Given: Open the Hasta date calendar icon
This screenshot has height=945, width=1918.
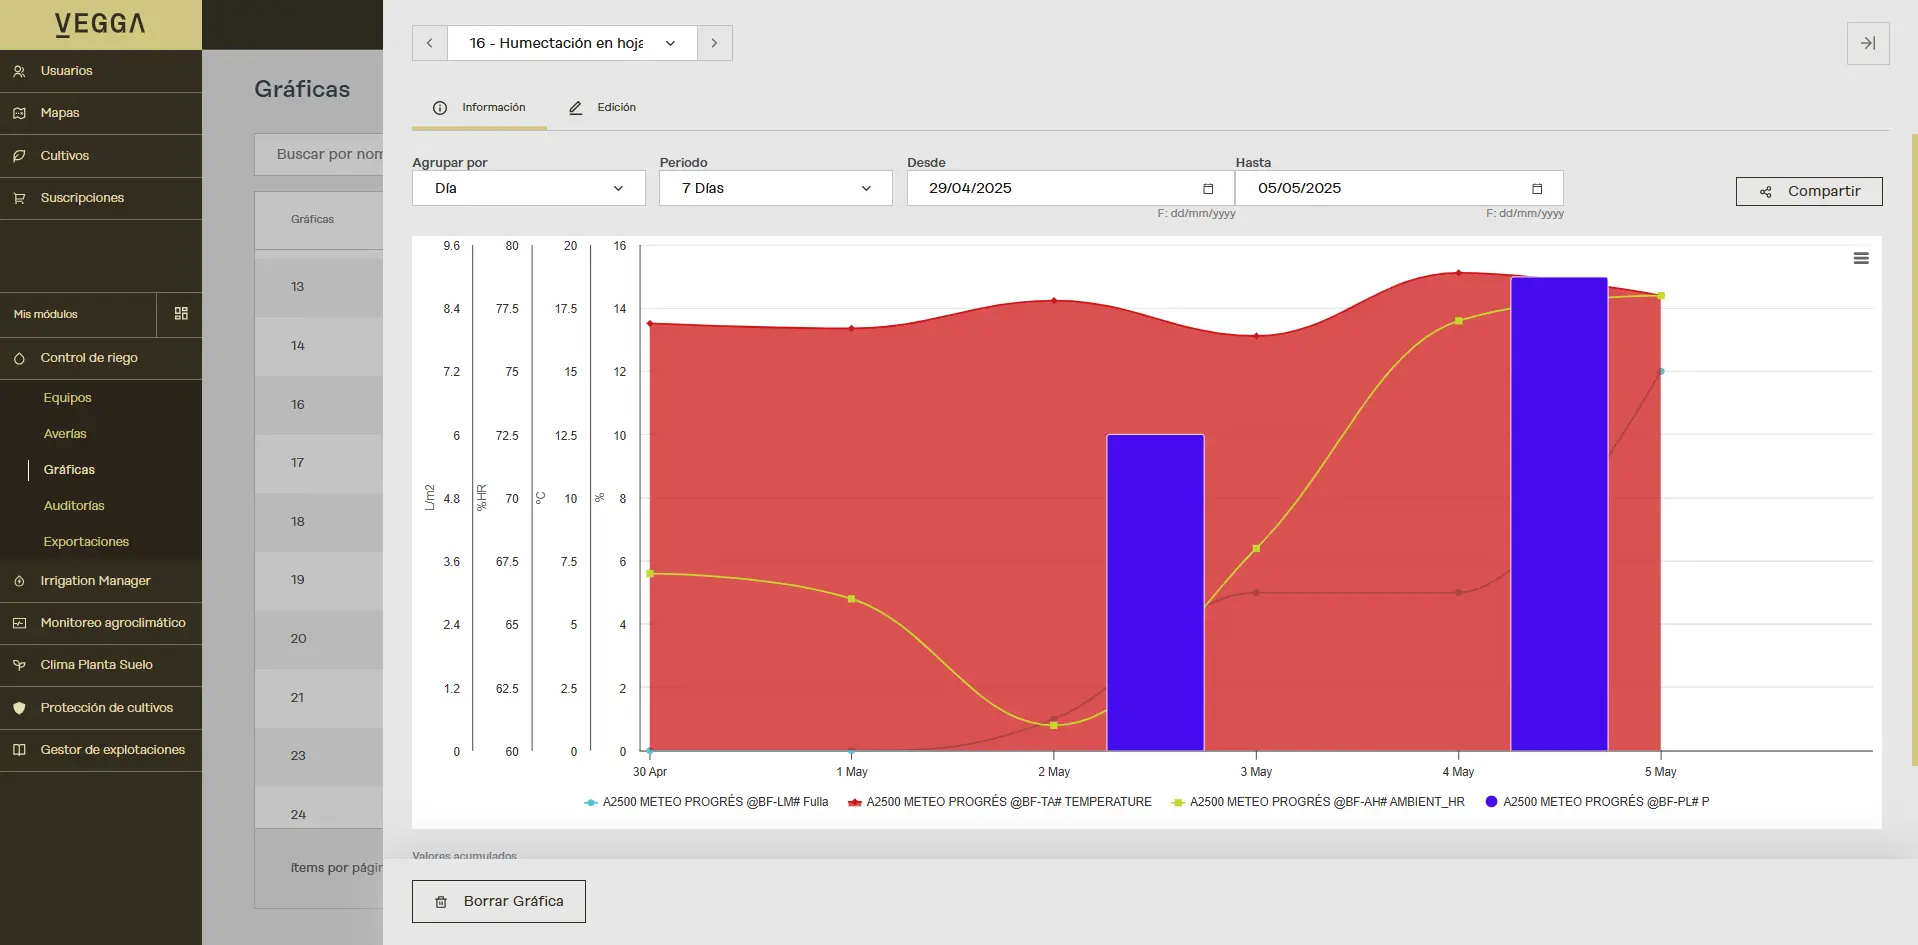Looking at the screenshot, I should [1536, 189].
